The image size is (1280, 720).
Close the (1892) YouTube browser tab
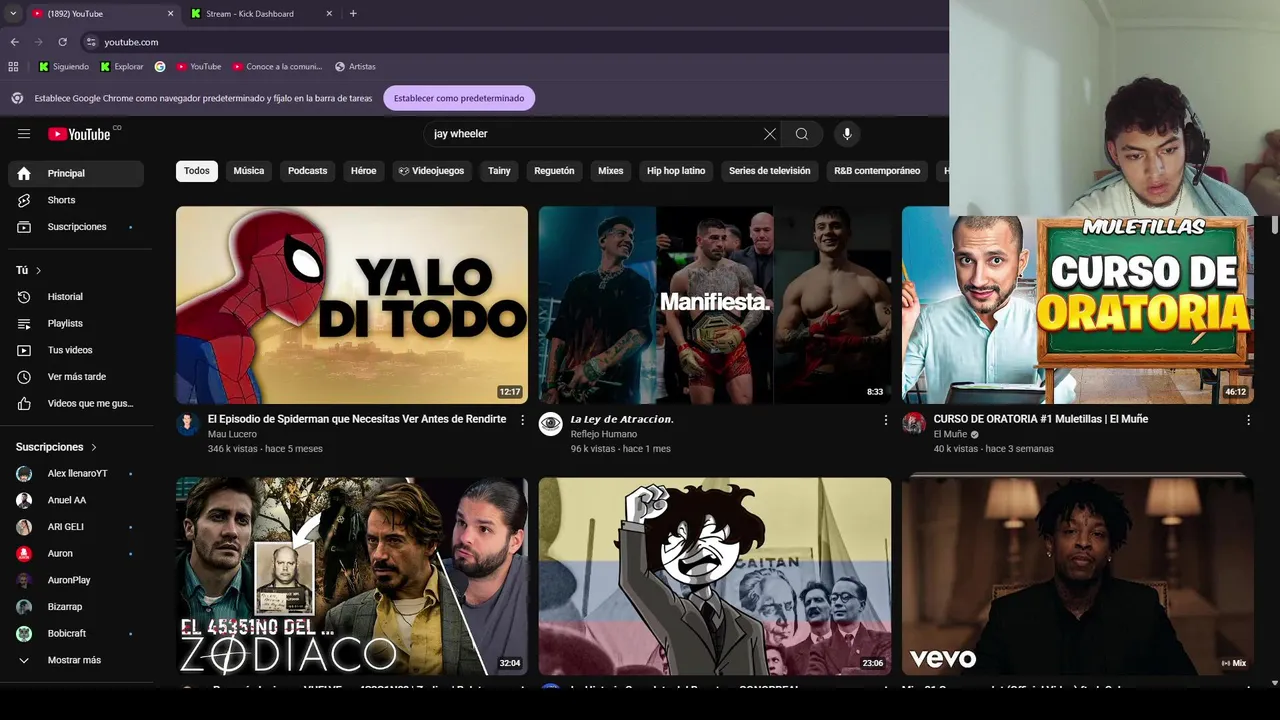point(170,14)
